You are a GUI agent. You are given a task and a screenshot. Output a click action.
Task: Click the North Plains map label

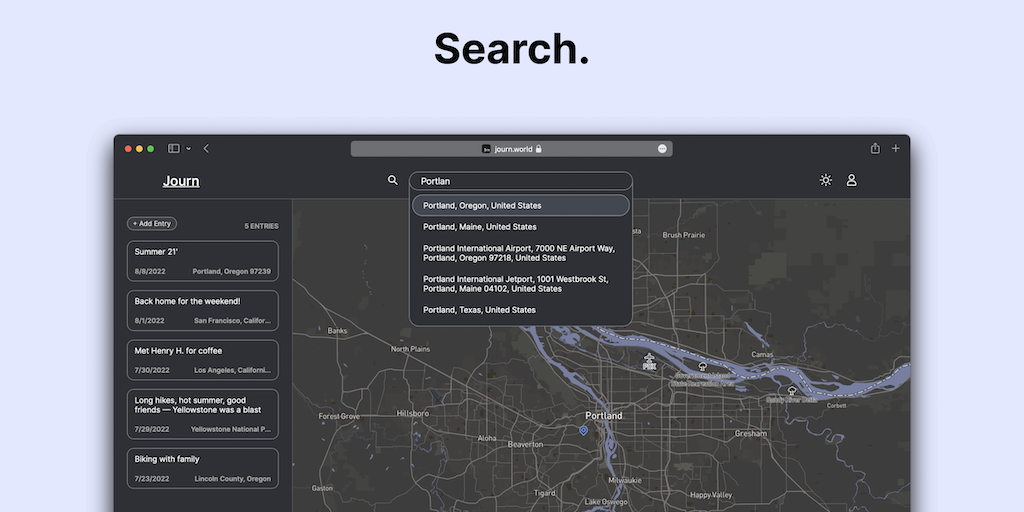[410, 349]
